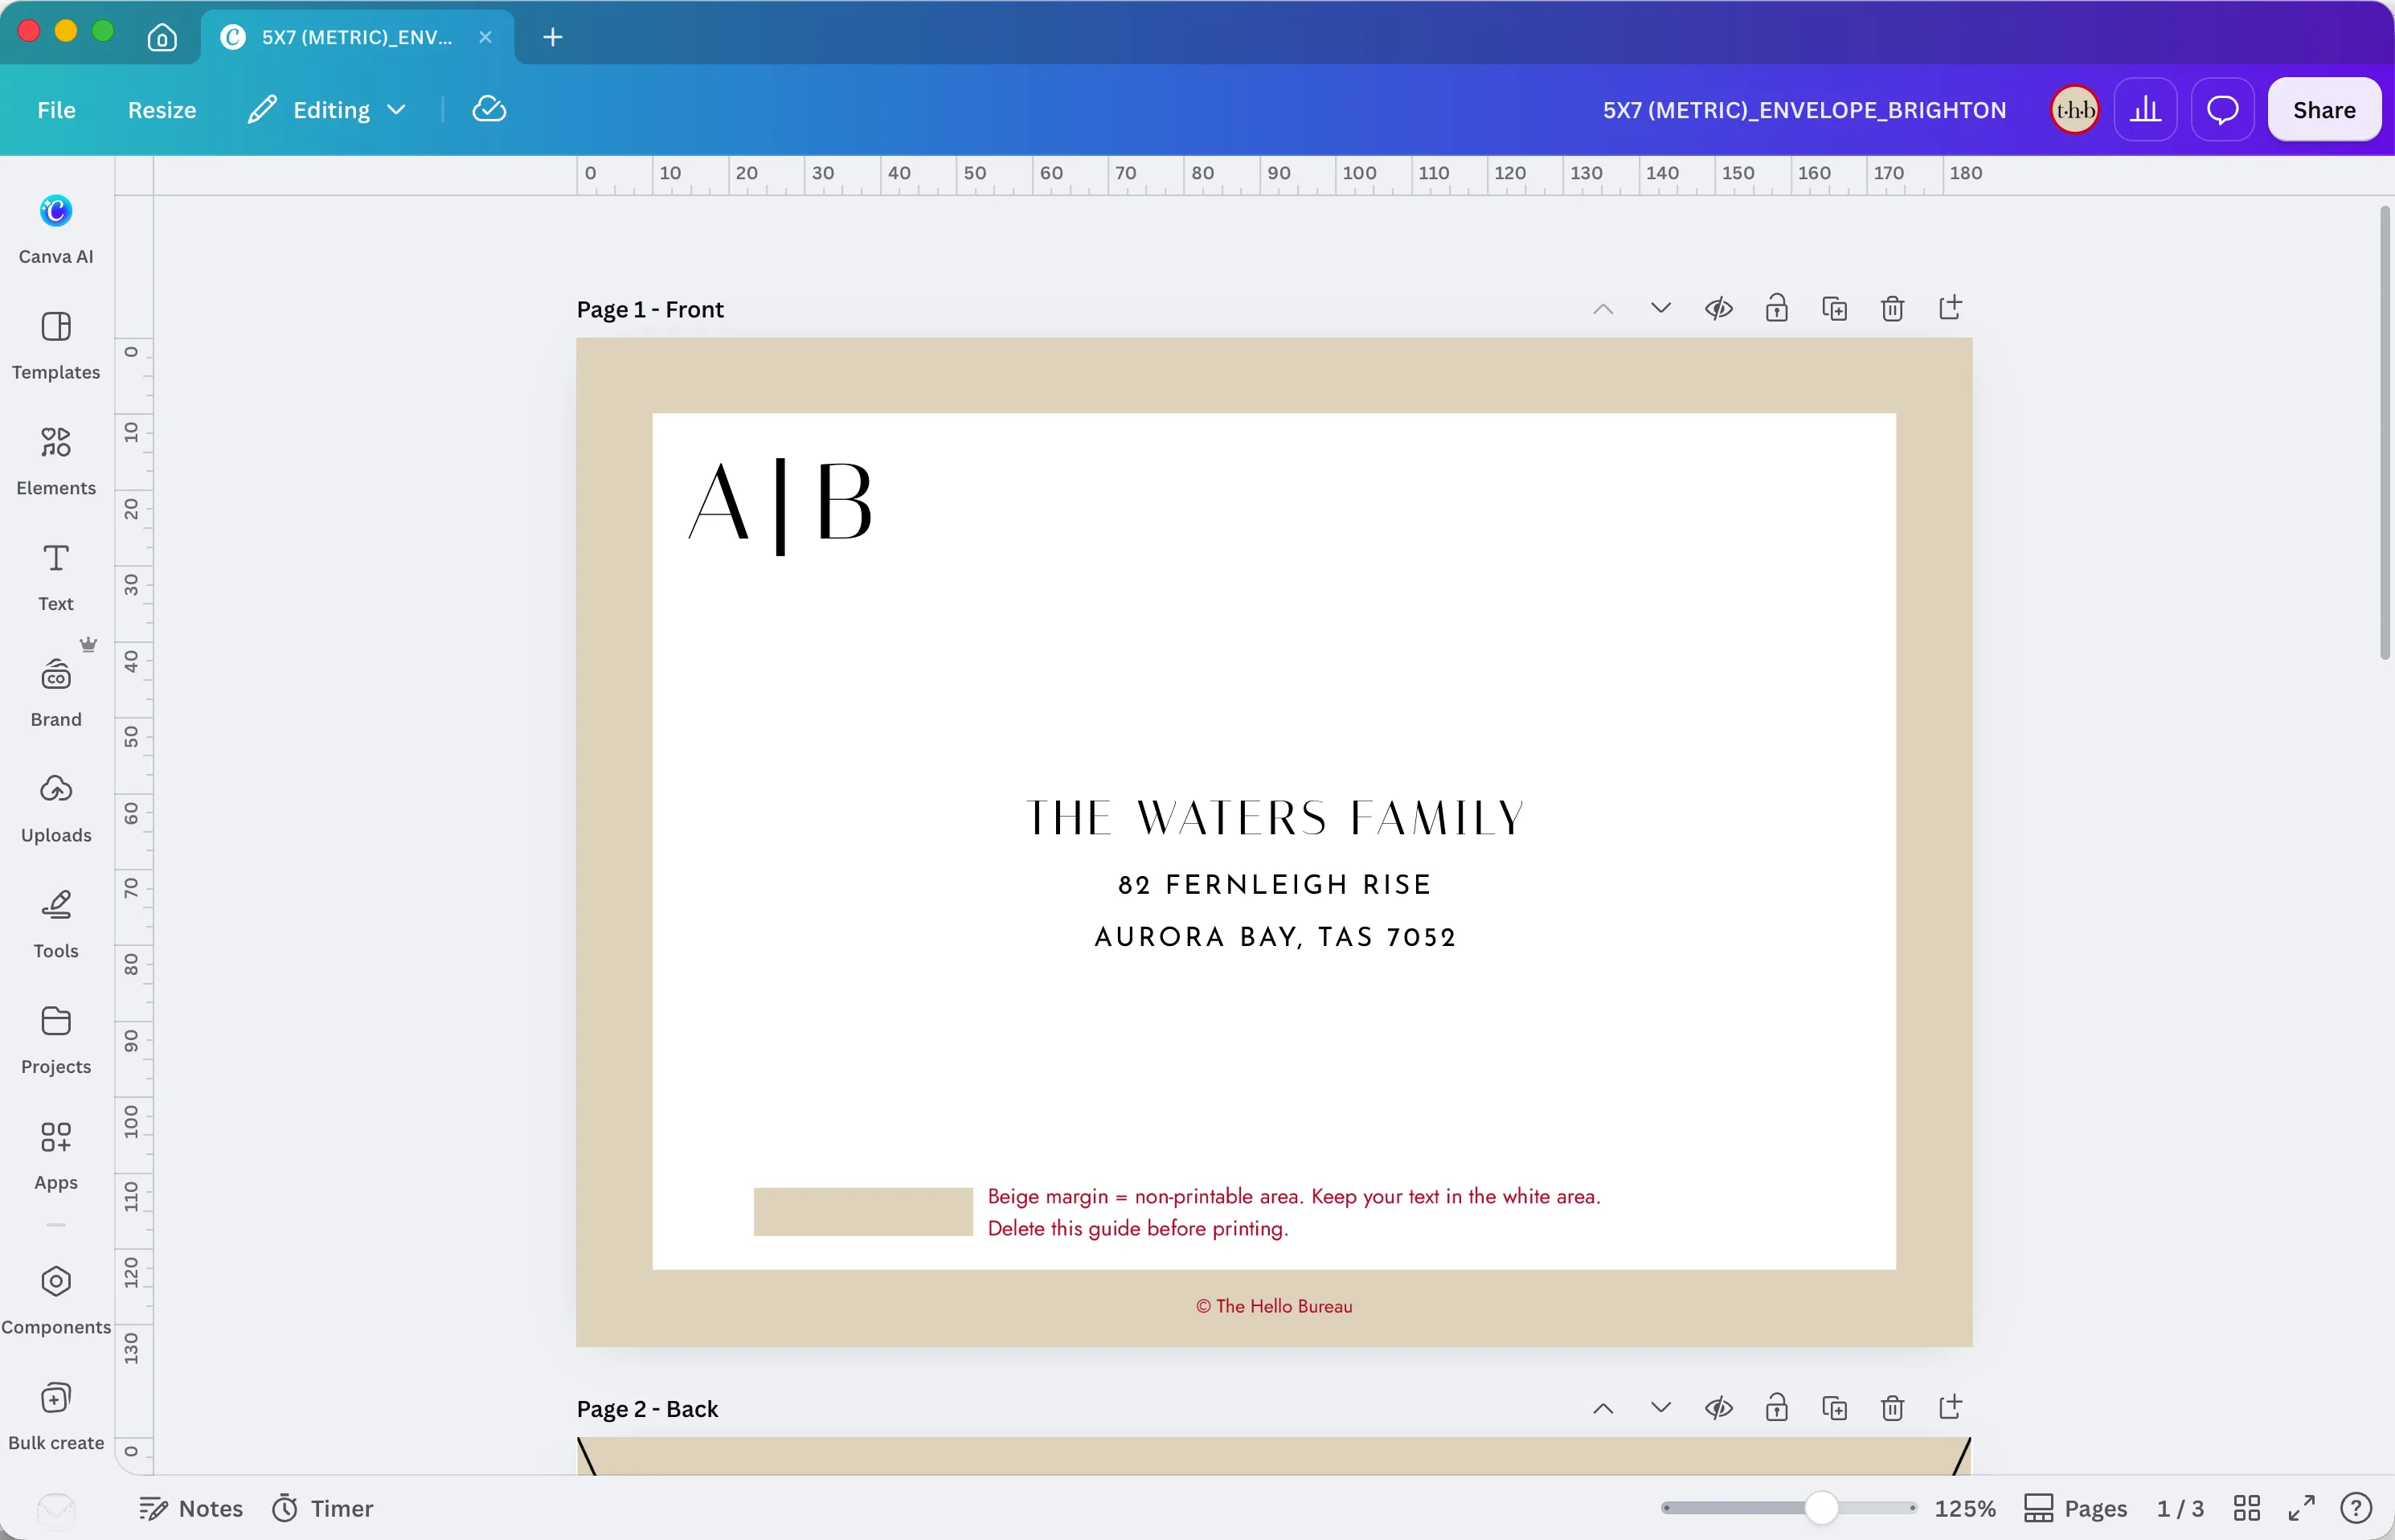
Task: Hide Page 1 - Front
Action: (1718, 309)
